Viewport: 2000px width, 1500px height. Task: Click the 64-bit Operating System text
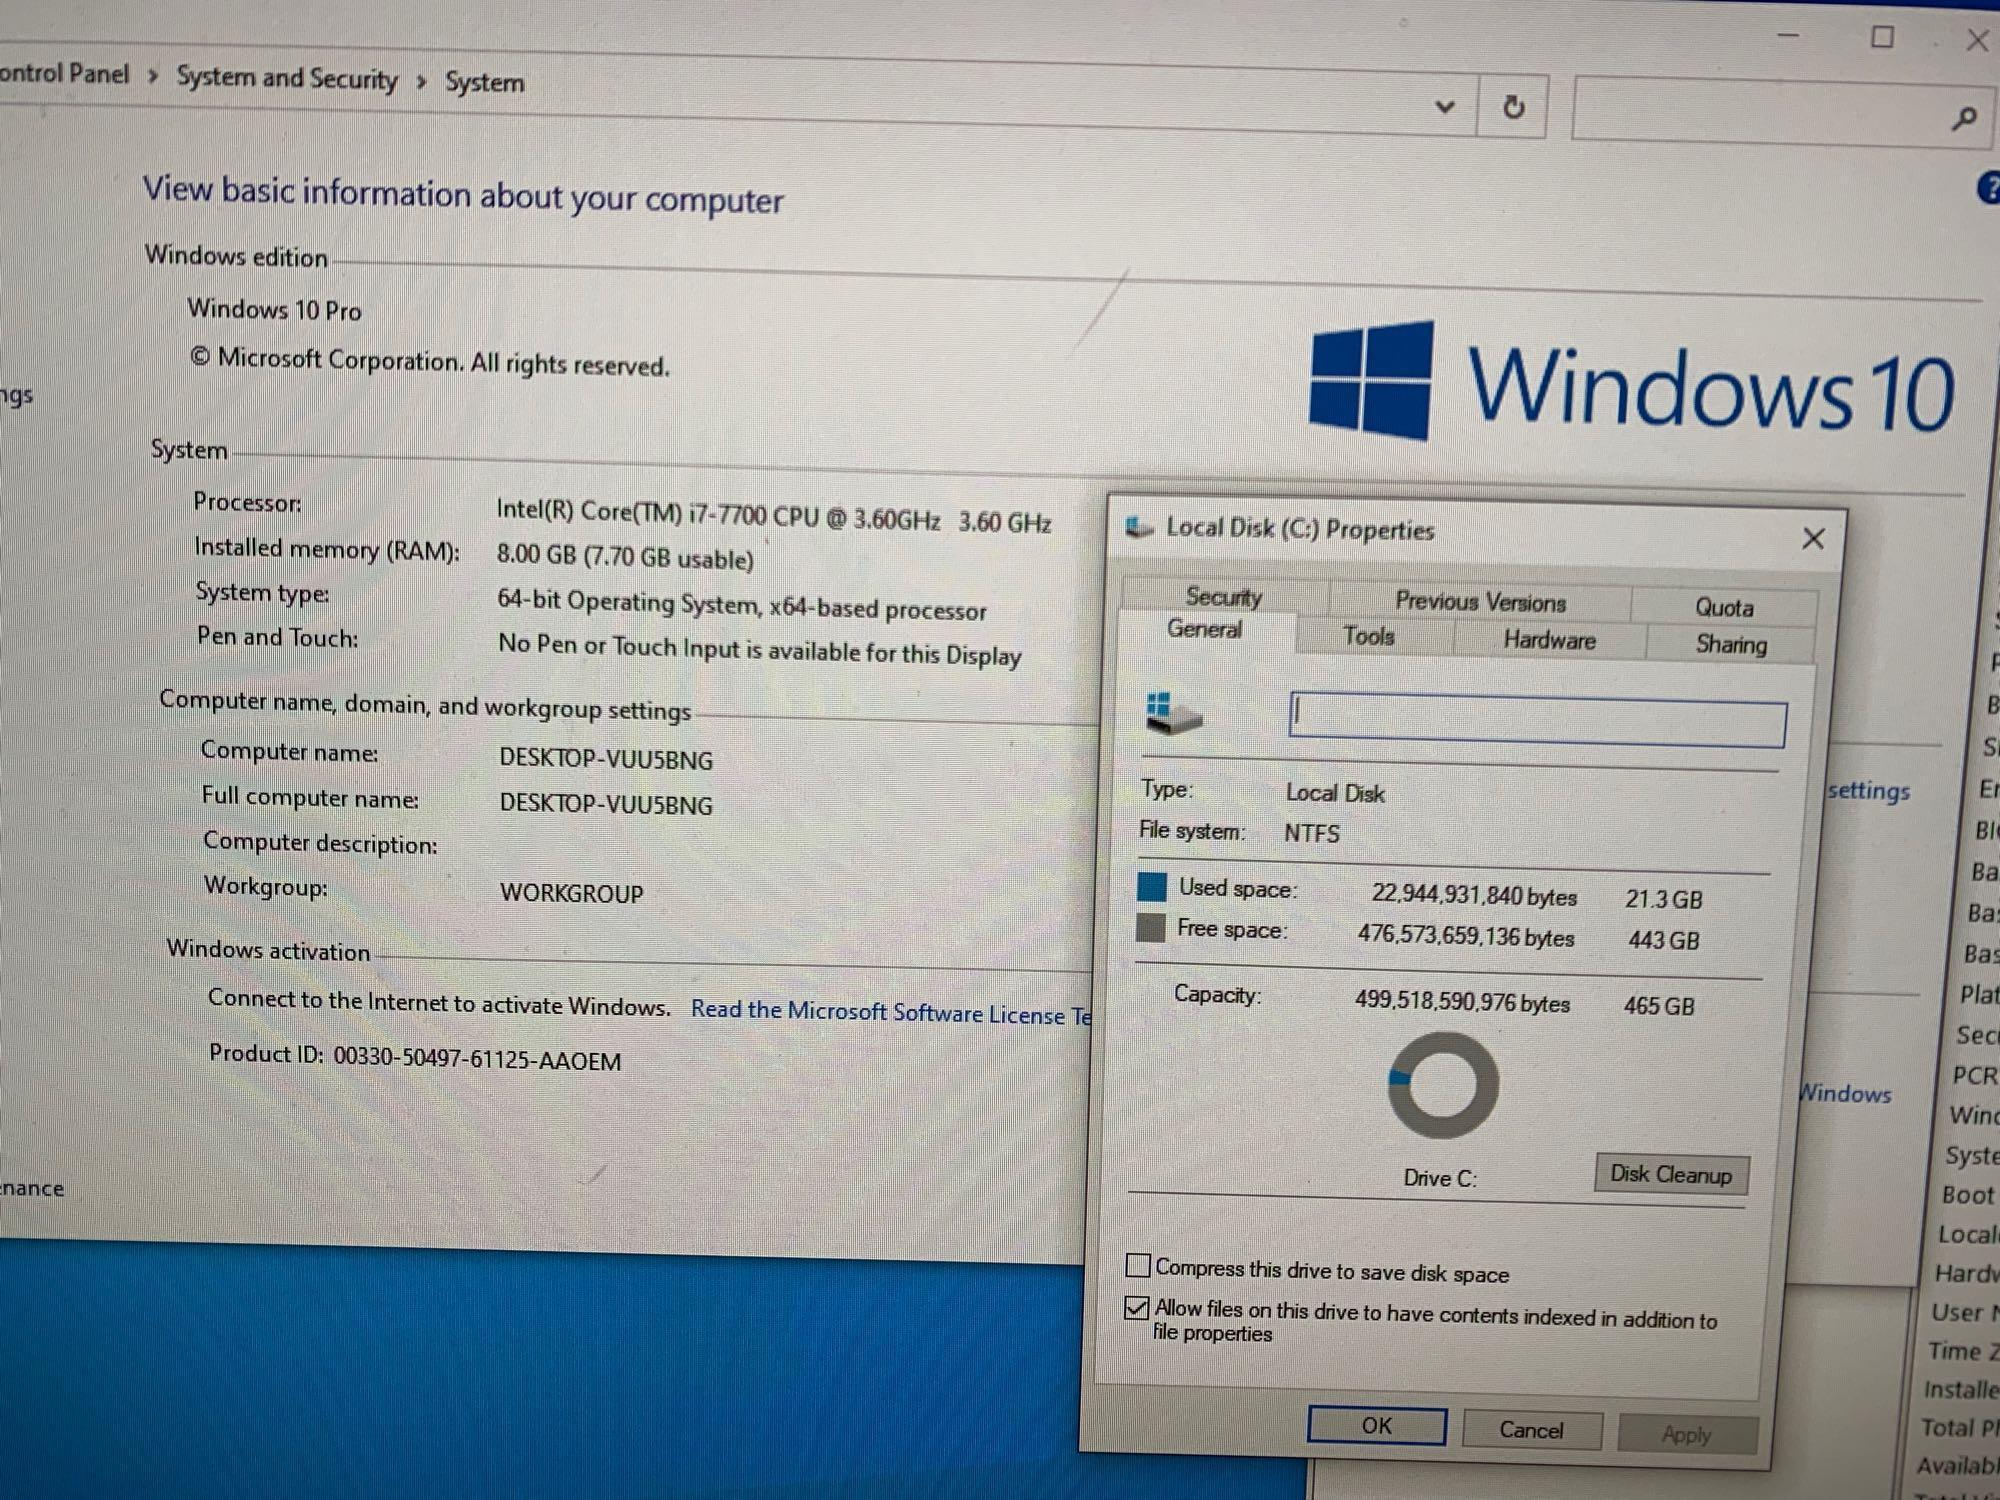pyautogui.click(x=741, y=605)
